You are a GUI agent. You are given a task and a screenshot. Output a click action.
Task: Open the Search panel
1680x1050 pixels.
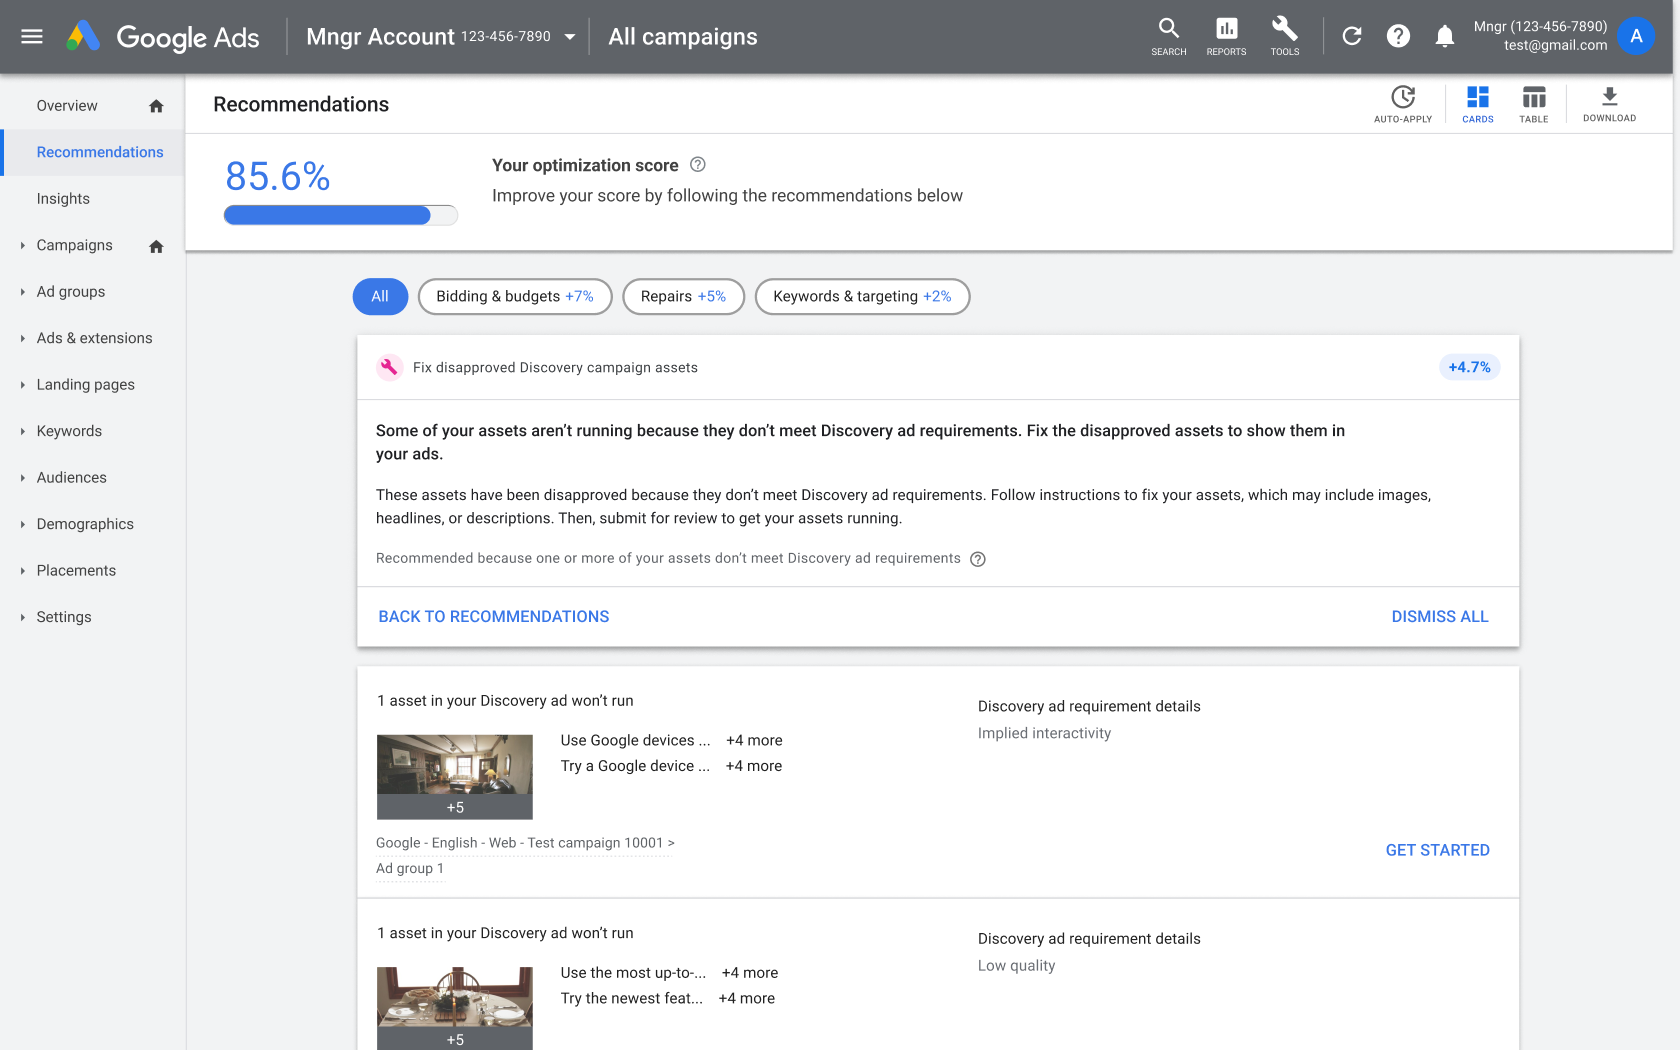pos(1168,36)
